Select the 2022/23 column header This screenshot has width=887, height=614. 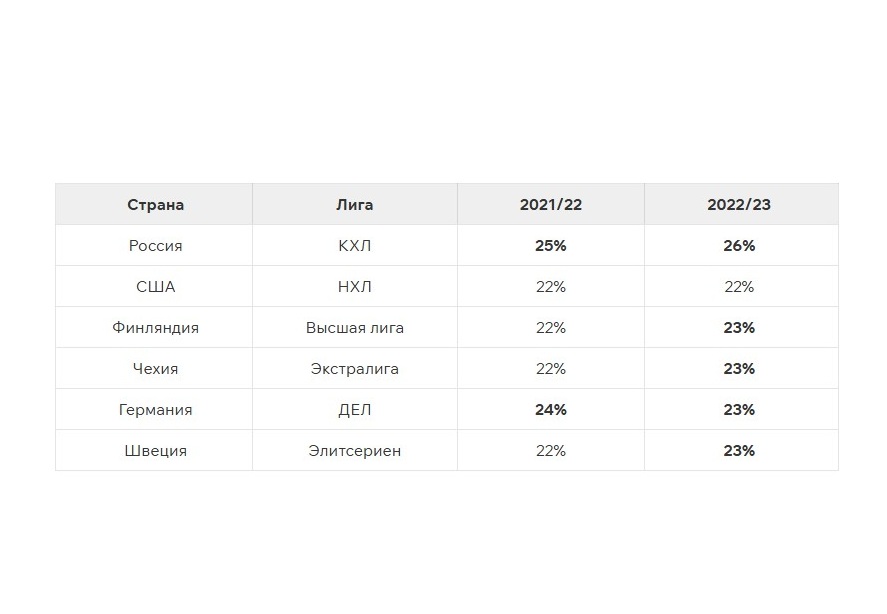click(739, 204)
